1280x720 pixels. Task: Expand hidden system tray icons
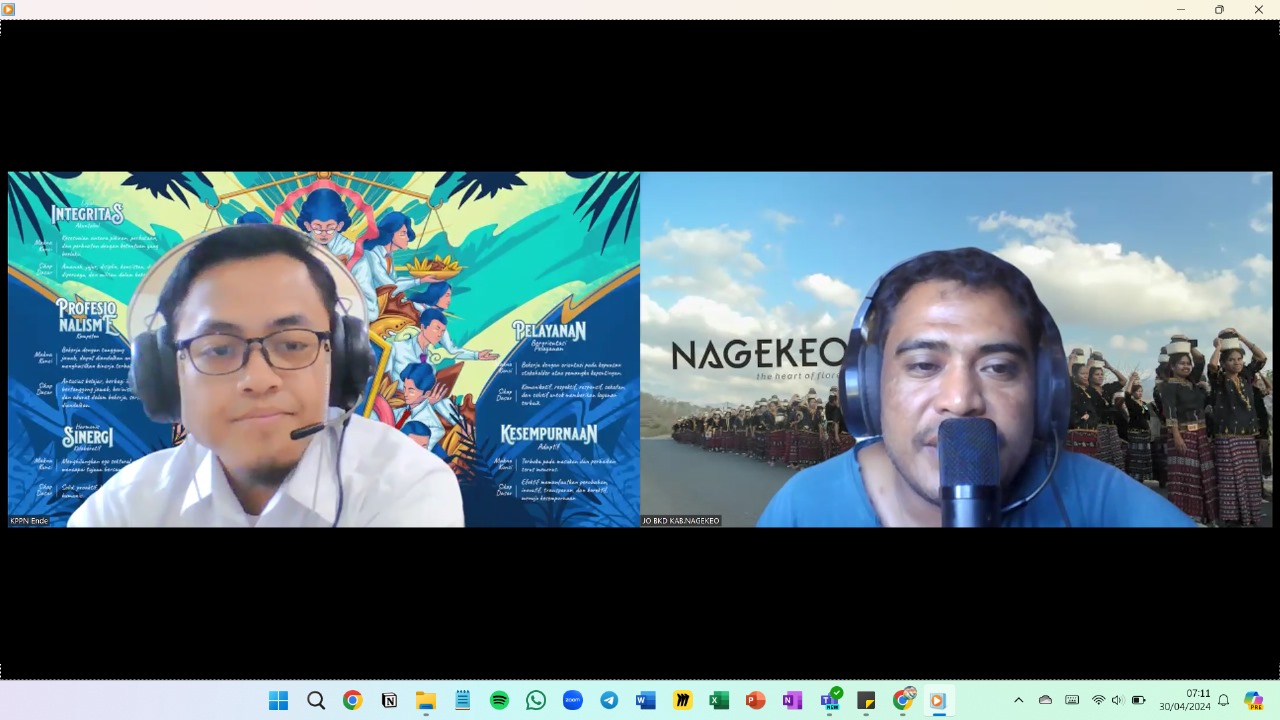point(1018,700)
